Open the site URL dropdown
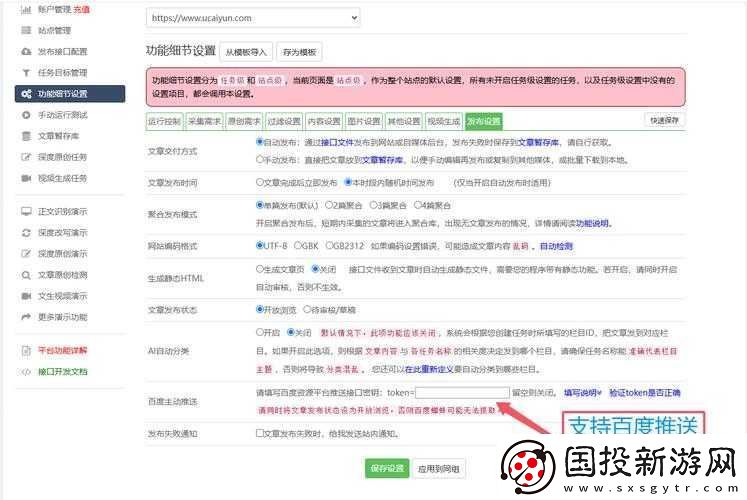747x500 pixels. (253, 18)
